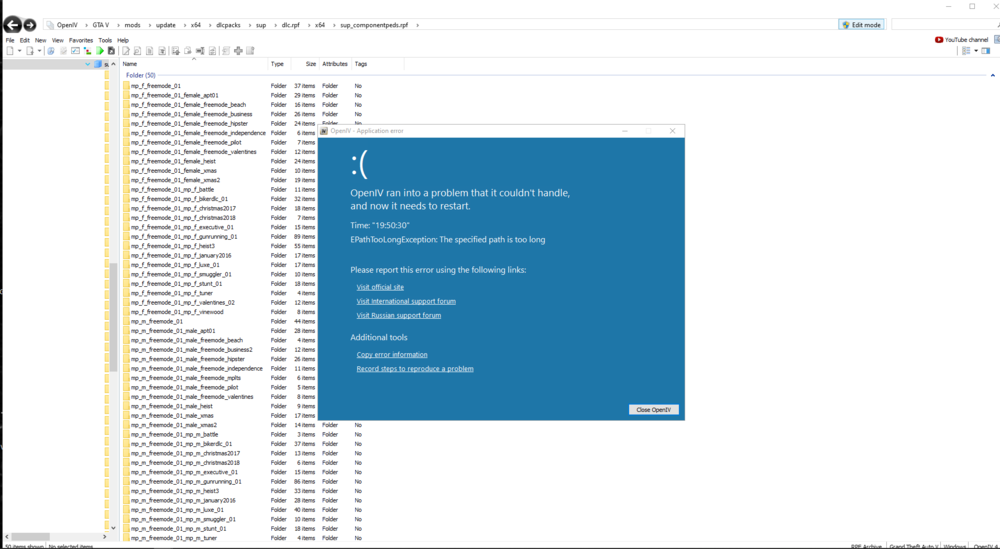Open the Edit menu
The width and height of the screenshot is (1000, 549).
click(24, 40)
